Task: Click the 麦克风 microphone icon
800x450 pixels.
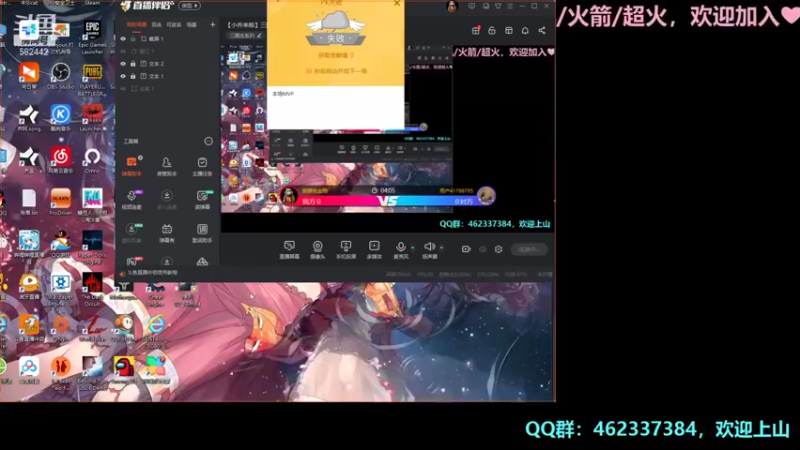Action: (401, 249)
